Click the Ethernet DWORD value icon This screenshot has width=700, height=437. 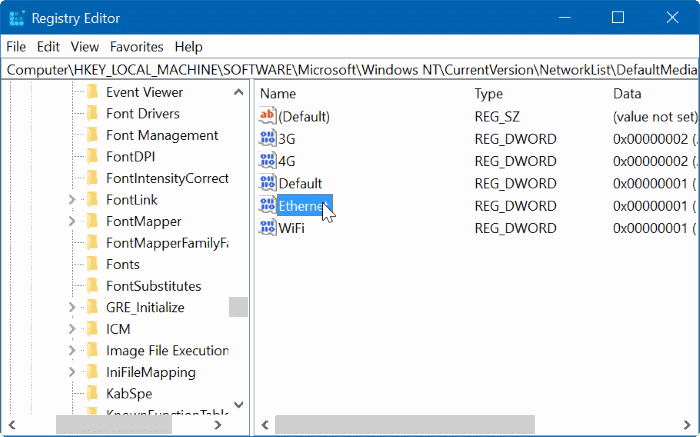[x=267, y=205]
